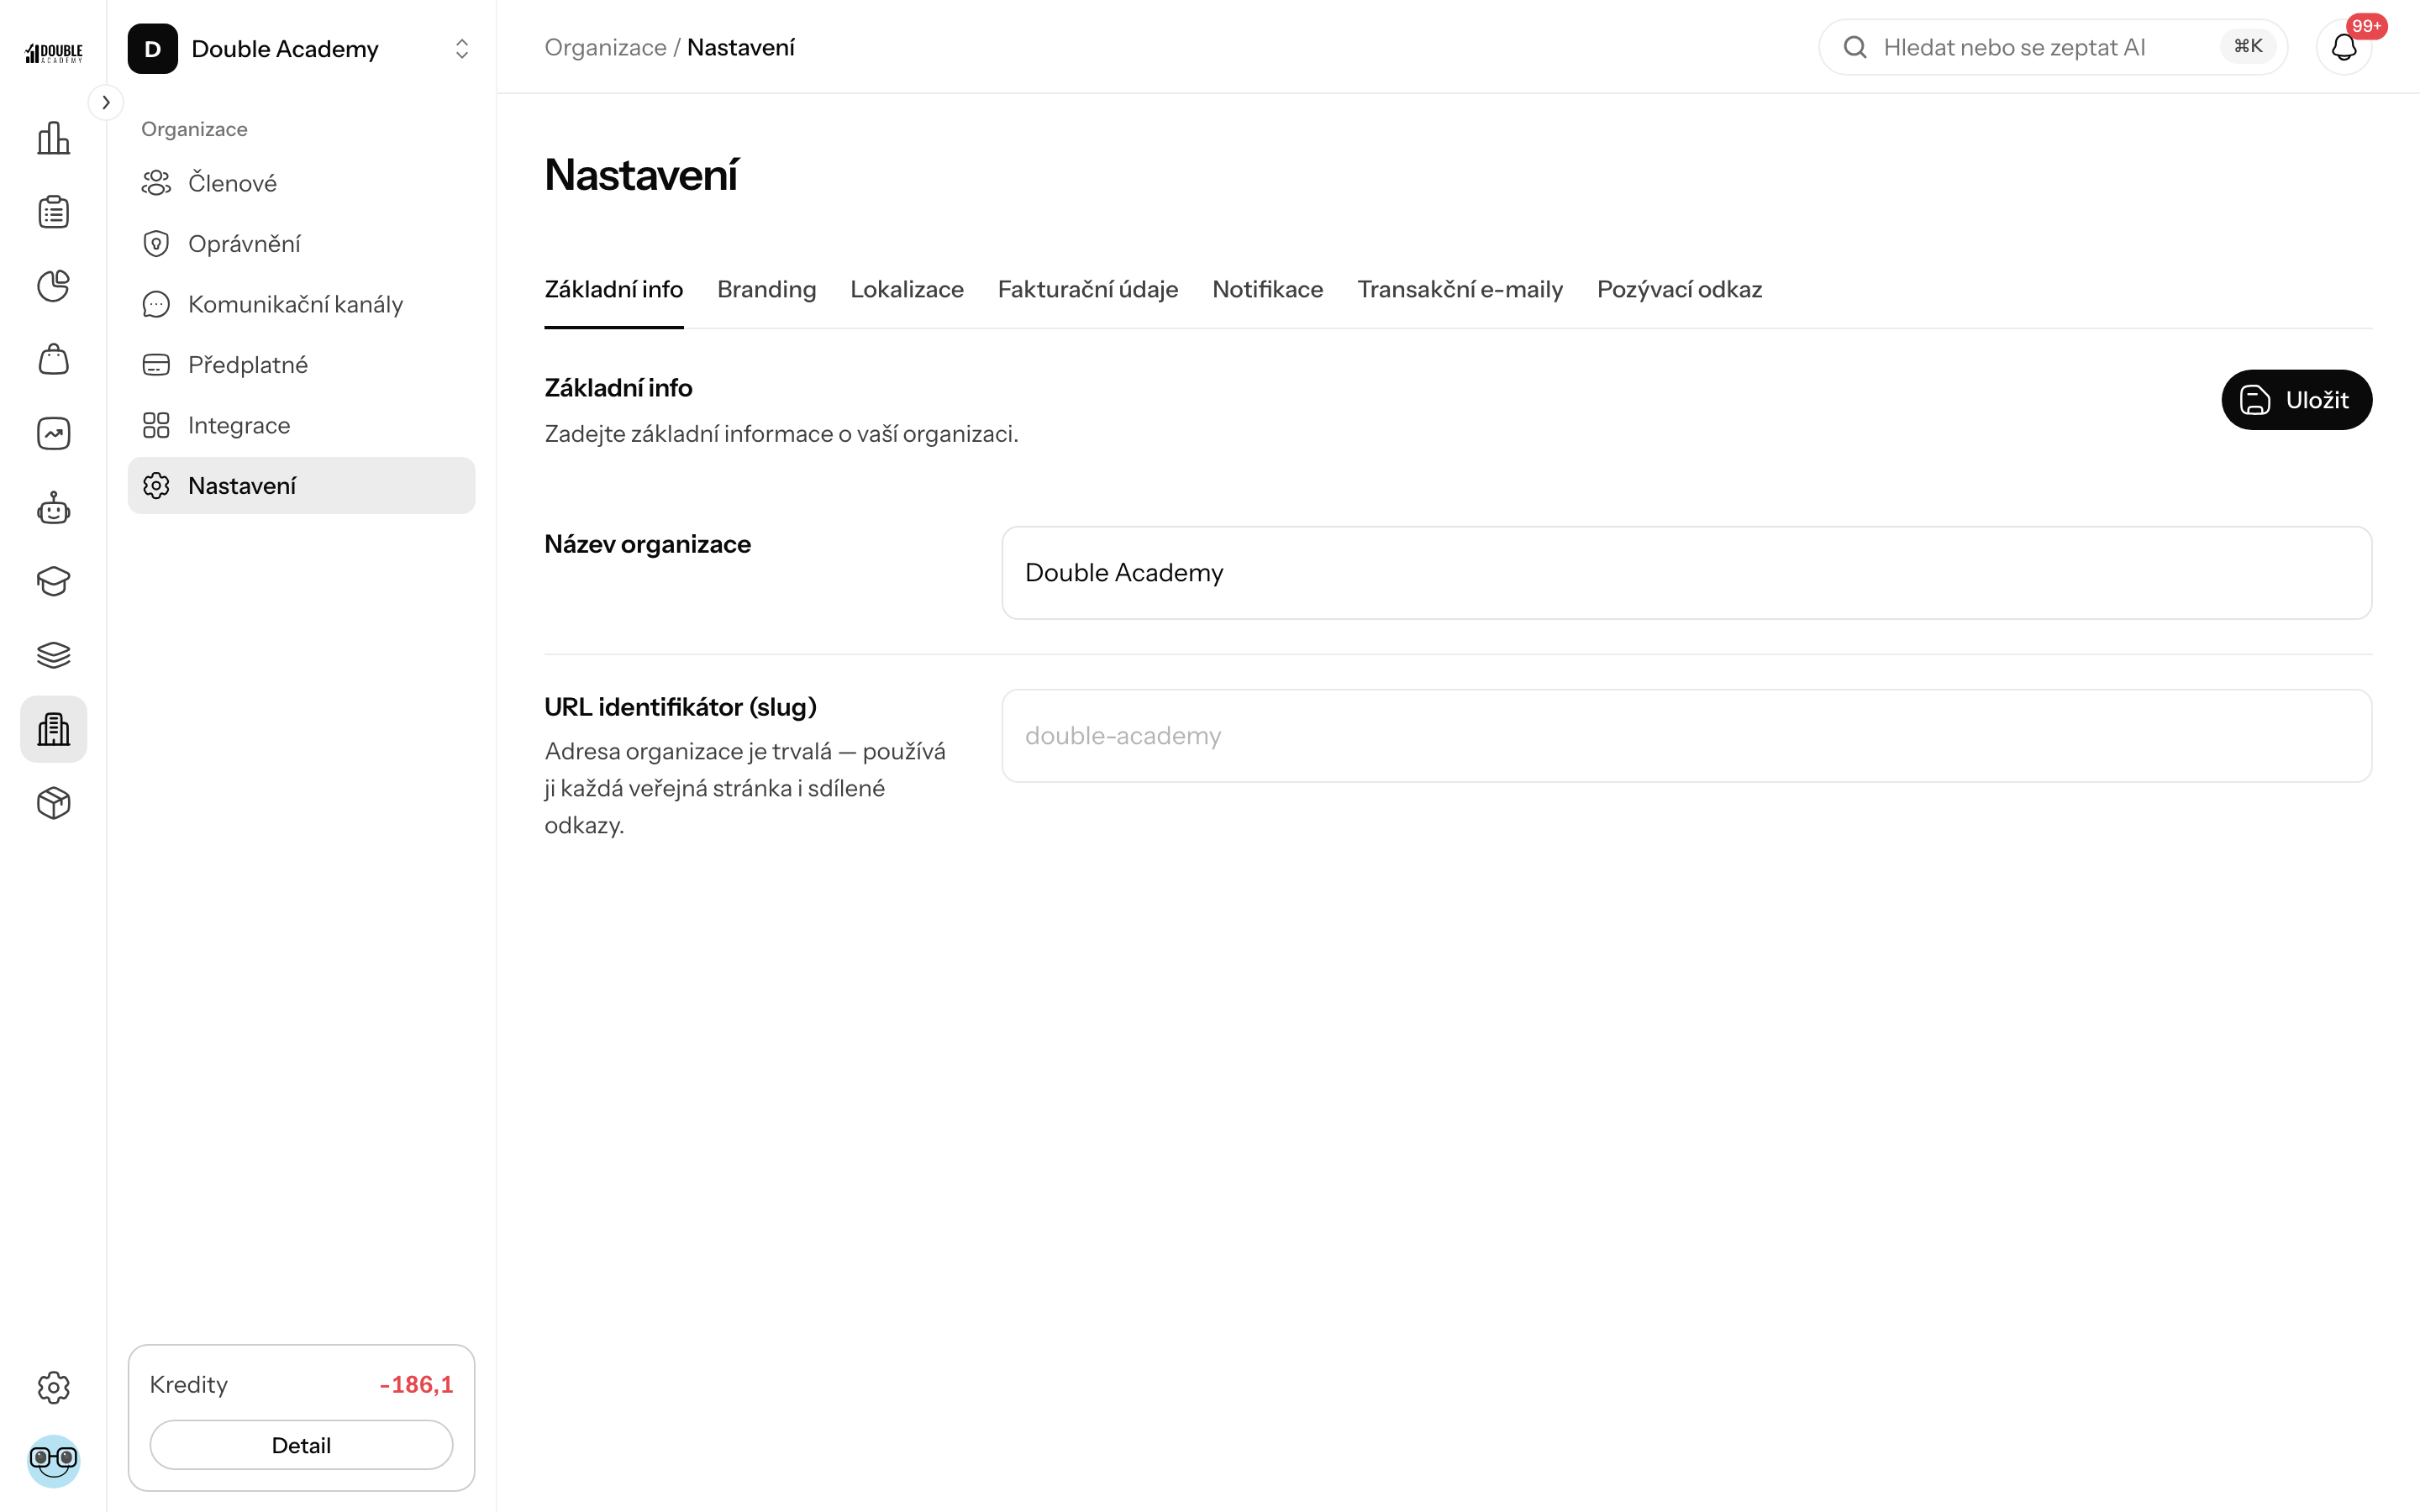Screen dimensions: 2420x1512
Task: Click the Organizace breadcrumb link
Action: point(605,47)
